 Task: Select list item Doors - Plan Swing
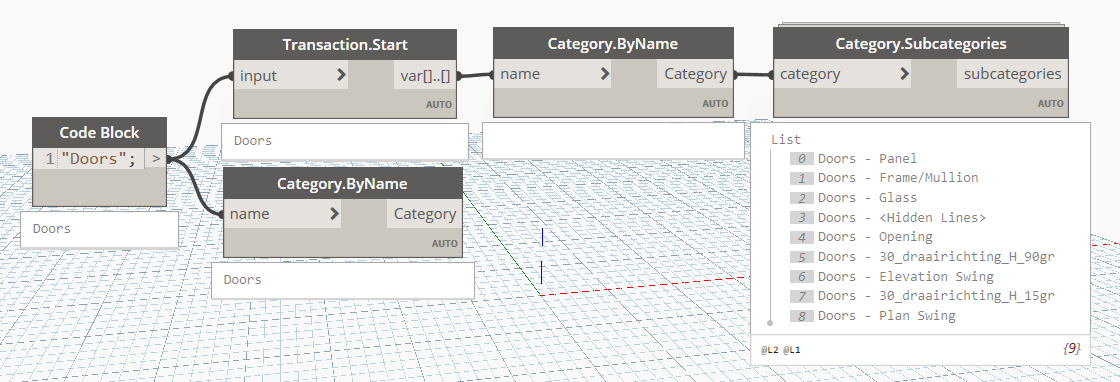pyautogui.click(x=886, y=316)
